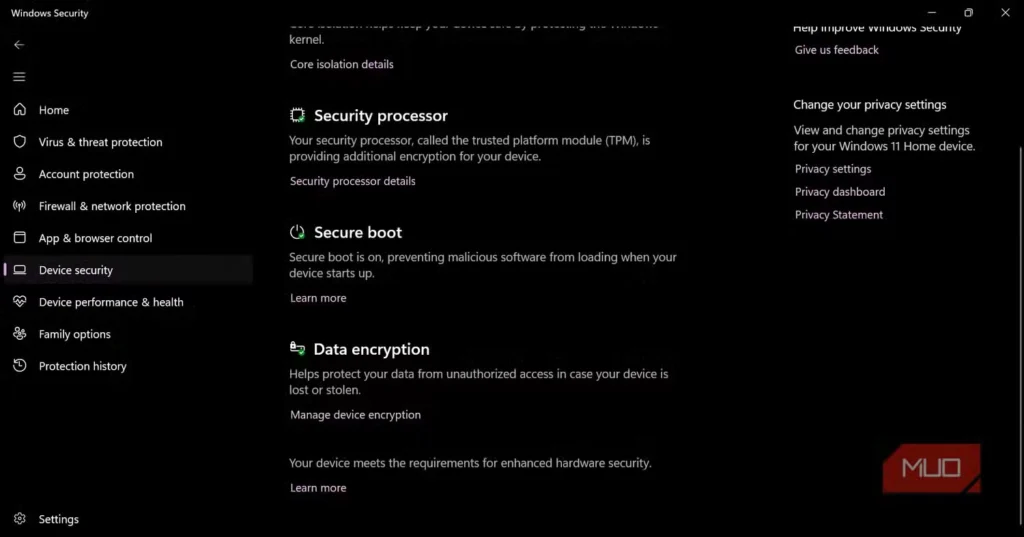1024x537 pixels.
Task: Select the Account protection person icon
Action: click(19, 174)
